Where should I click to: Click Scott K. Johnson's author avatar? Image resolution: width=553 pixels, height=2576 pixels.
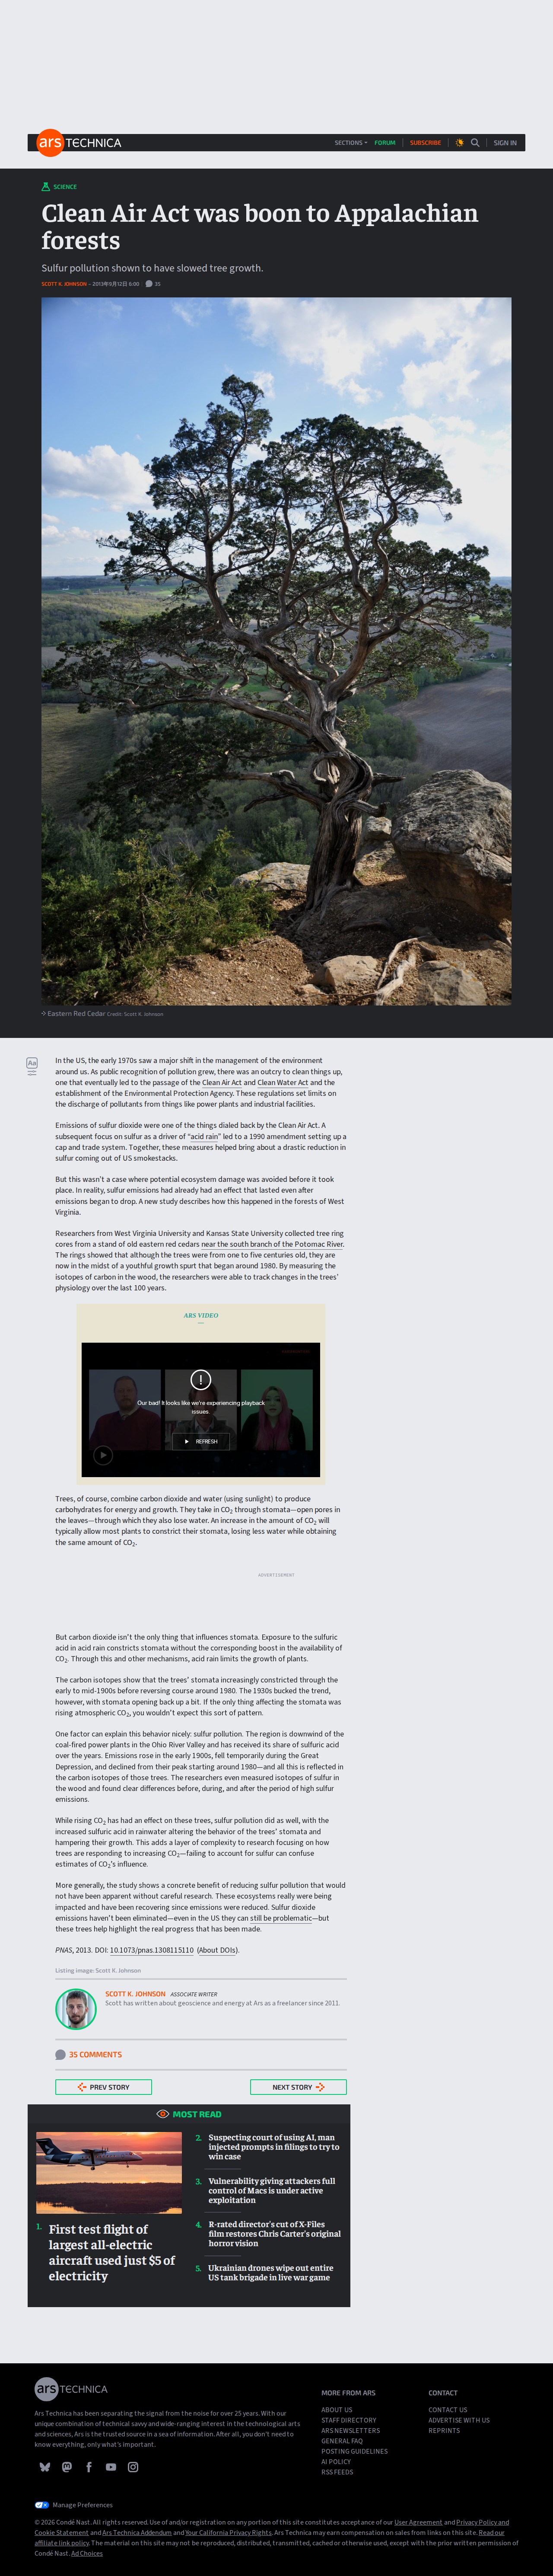click(76, 2009)
